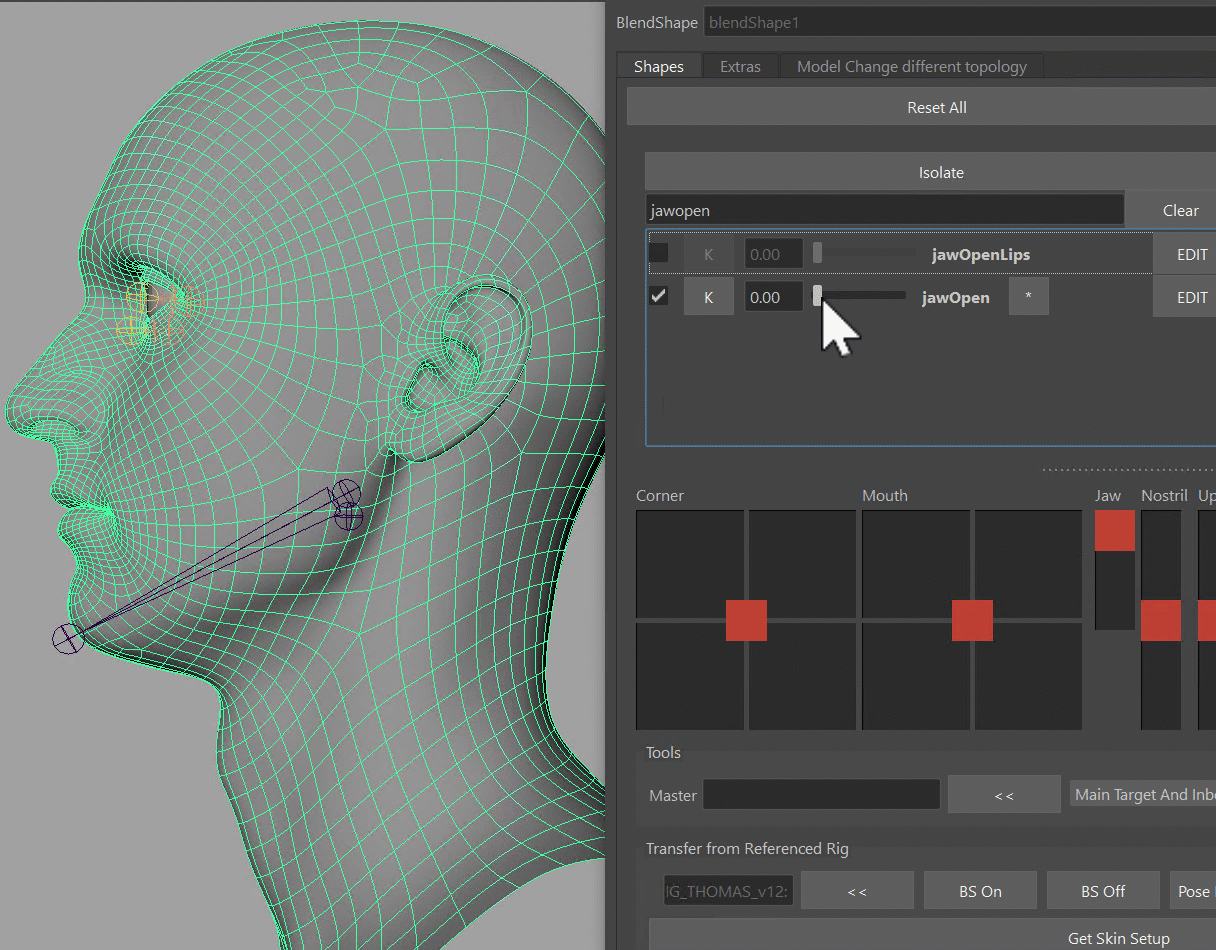Set a key with jawOpenLips K button
This screenshot has height=950, width=1216.
[709, 254]
